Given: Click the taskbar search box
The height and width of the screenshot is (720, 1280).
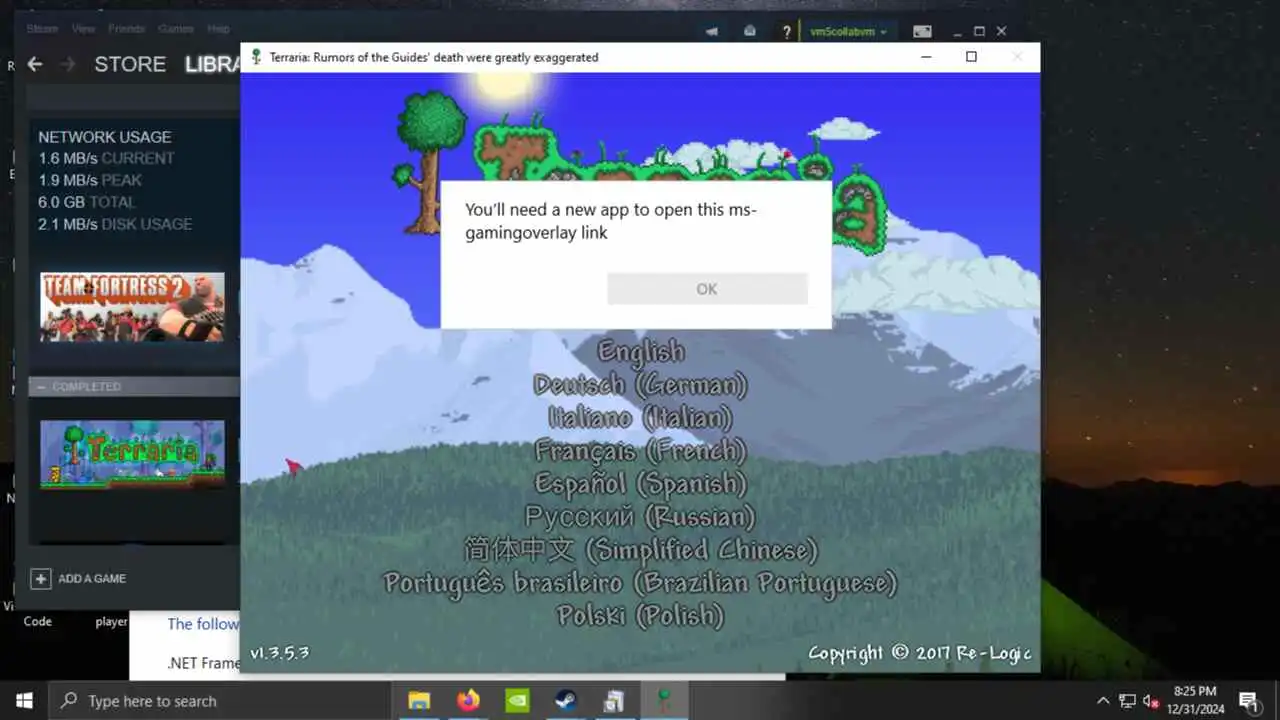Looking at the screenshot, I should pyautogui.click(x=218, y=701).
